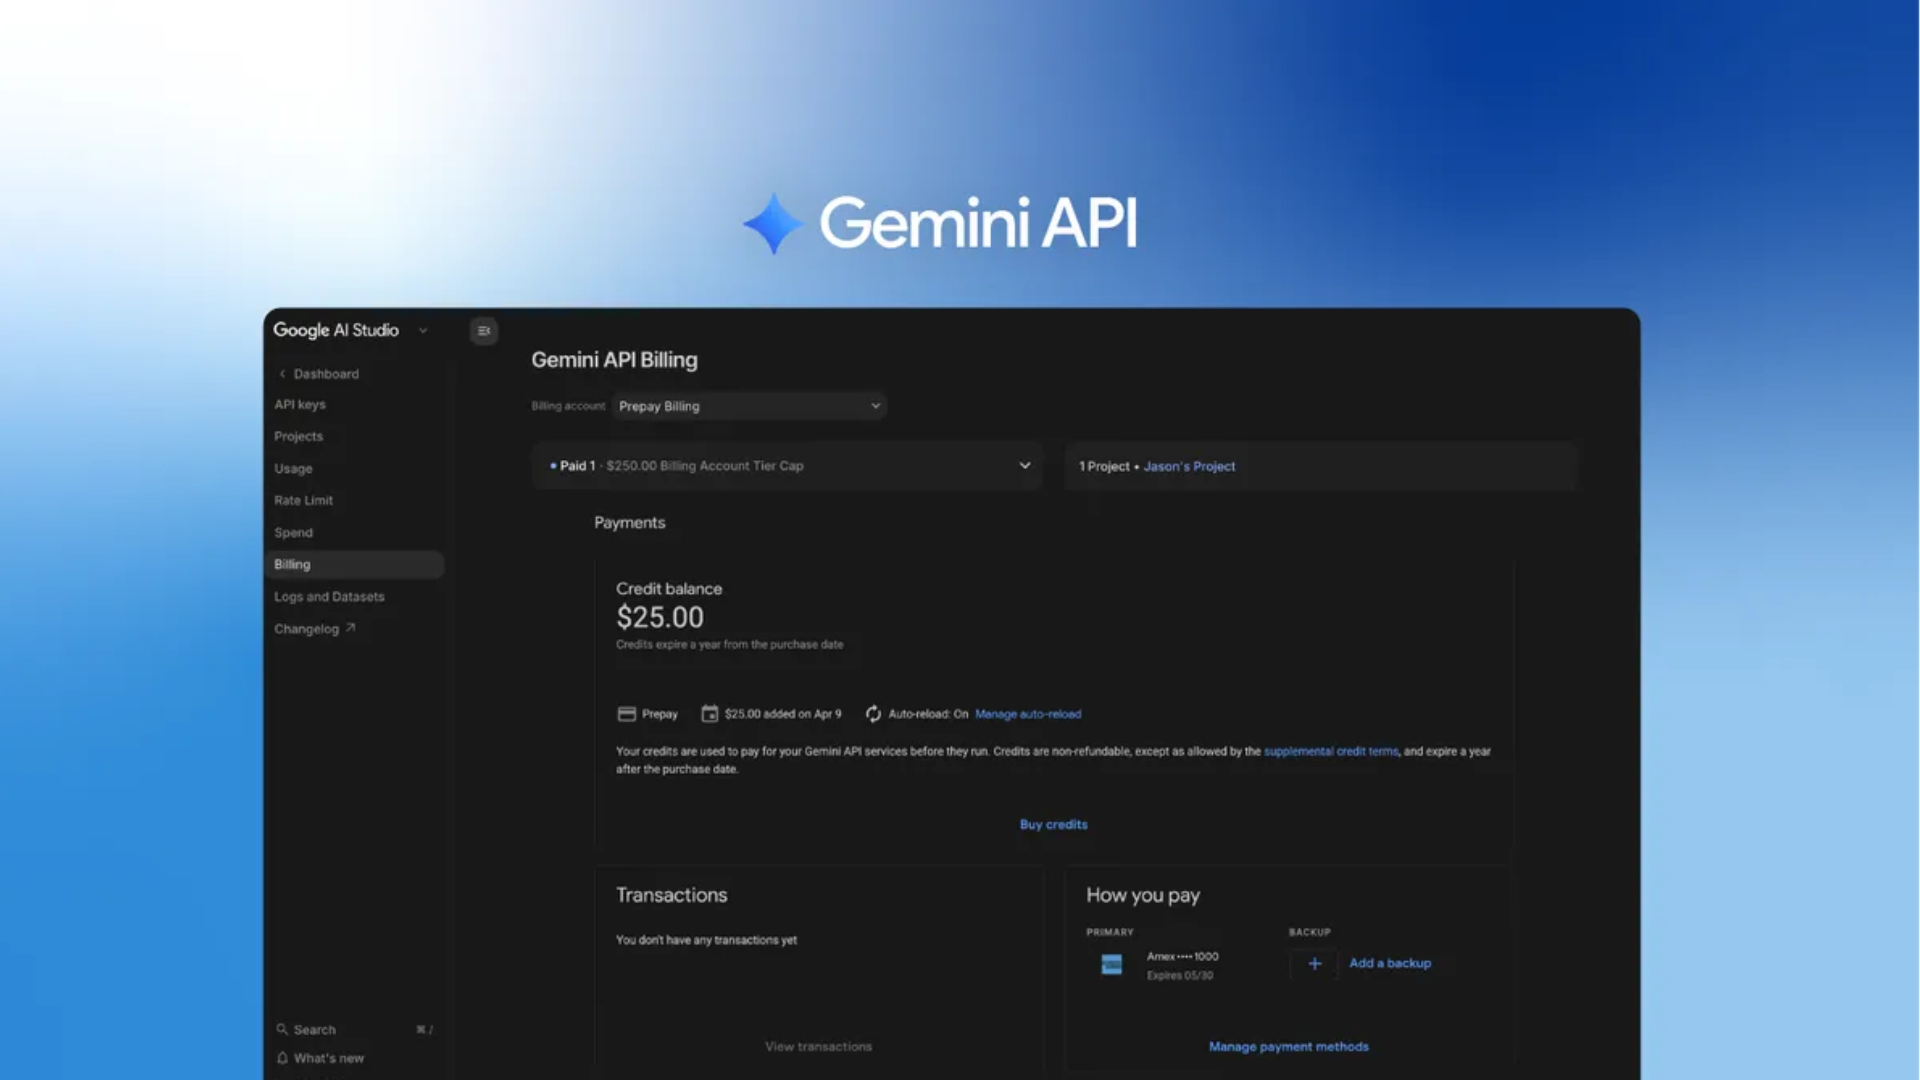This screenshot has width=1920, height=1080.
Task: Click the back chevron beside Dashboard
Action: tap(282, 374)
